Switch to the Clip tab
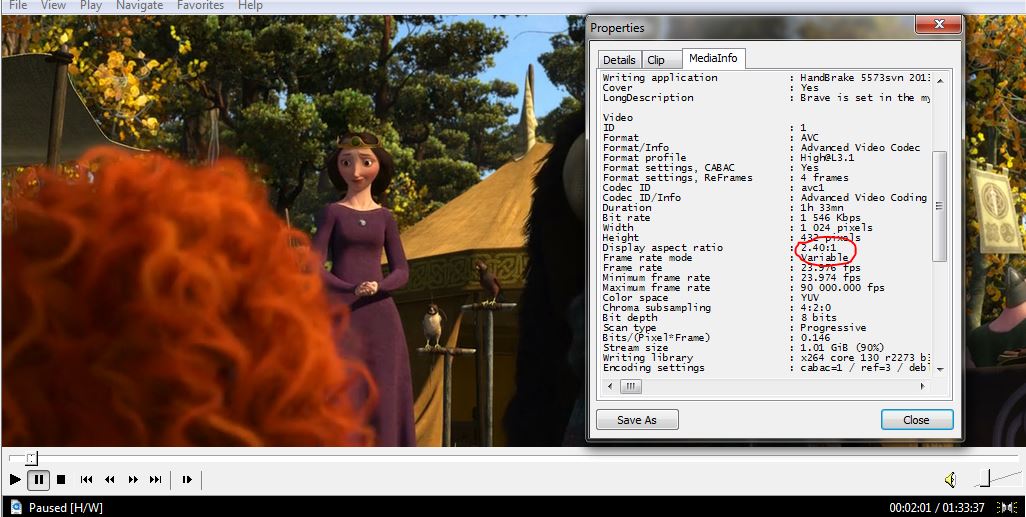This screenshot has height=517, width=1026. (x=656, y=60)
